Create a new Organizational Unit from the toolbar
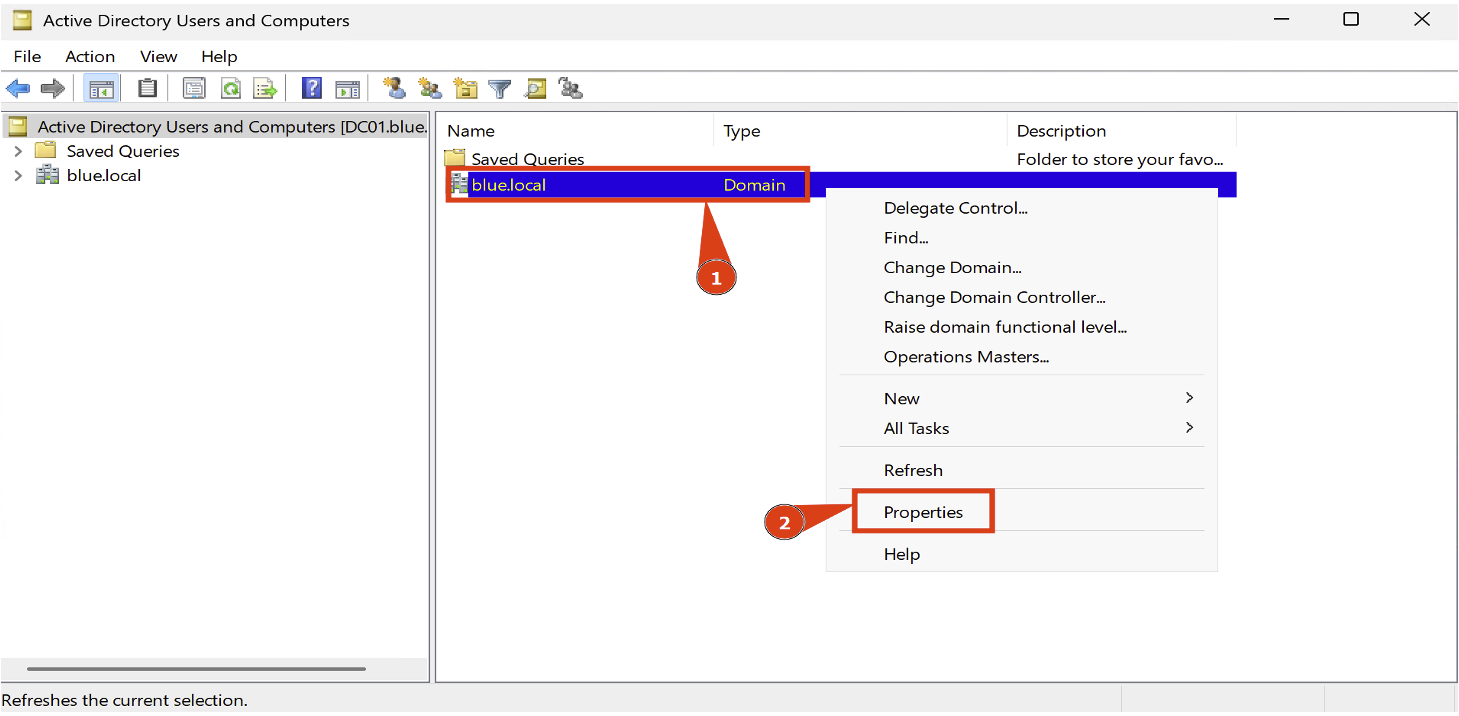Viewport: 1459px width, 716px height. point(465,88)
